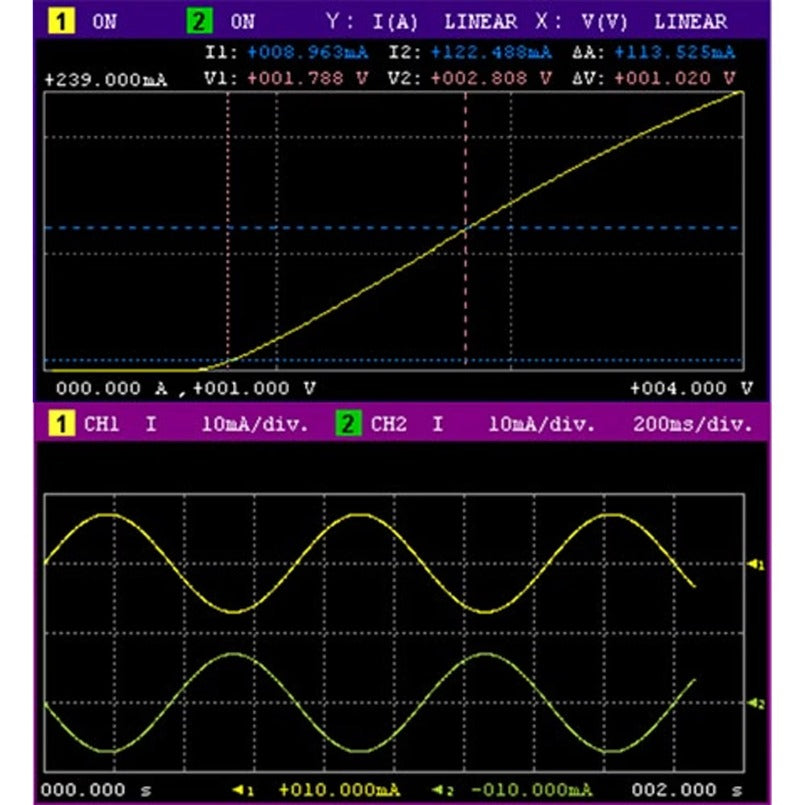Click Y axis LINEAR scale setting
This screenshot has height=805, width=805.
pos(481,22)
